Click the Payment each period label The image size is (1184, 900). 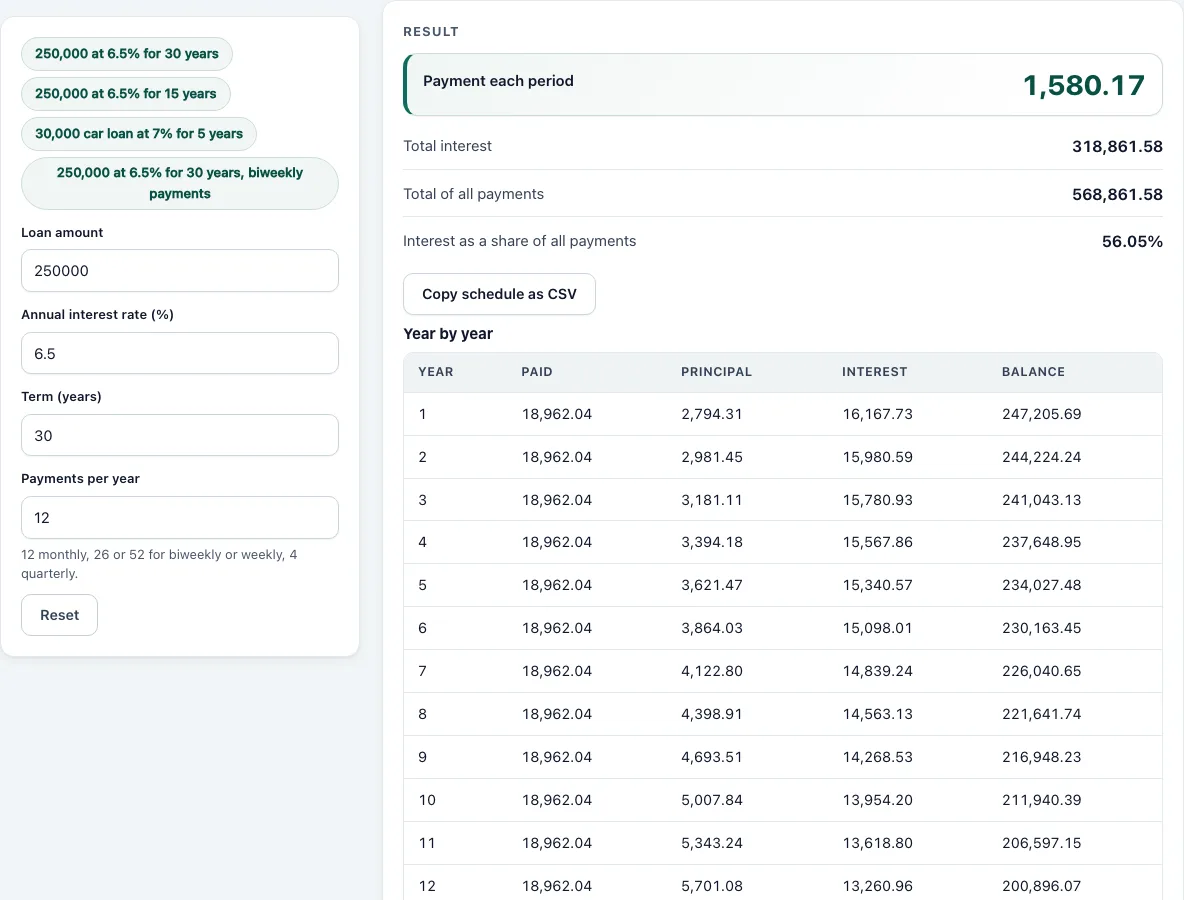click(498, 81)
